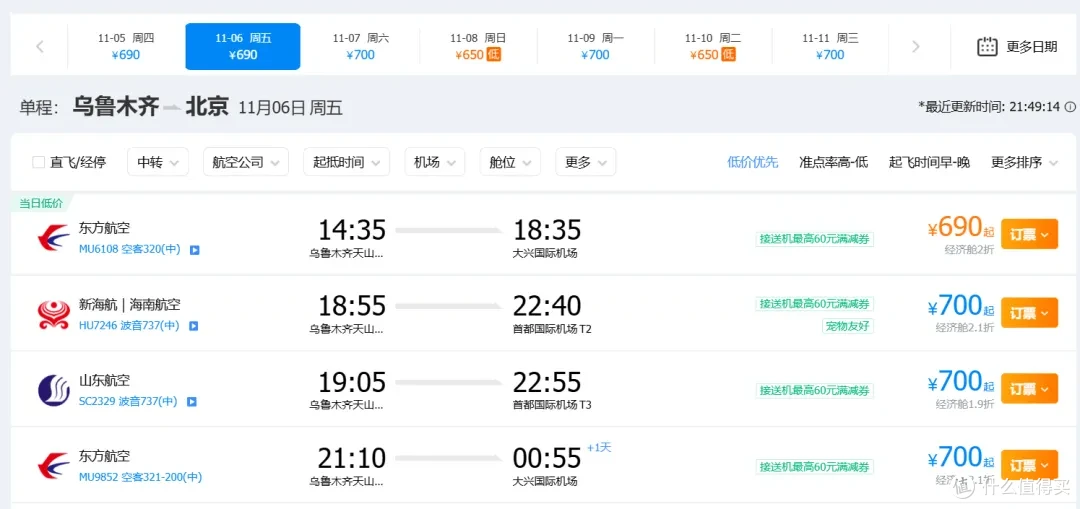Open the 起抵时间 filter dropdown

(346, 162)
